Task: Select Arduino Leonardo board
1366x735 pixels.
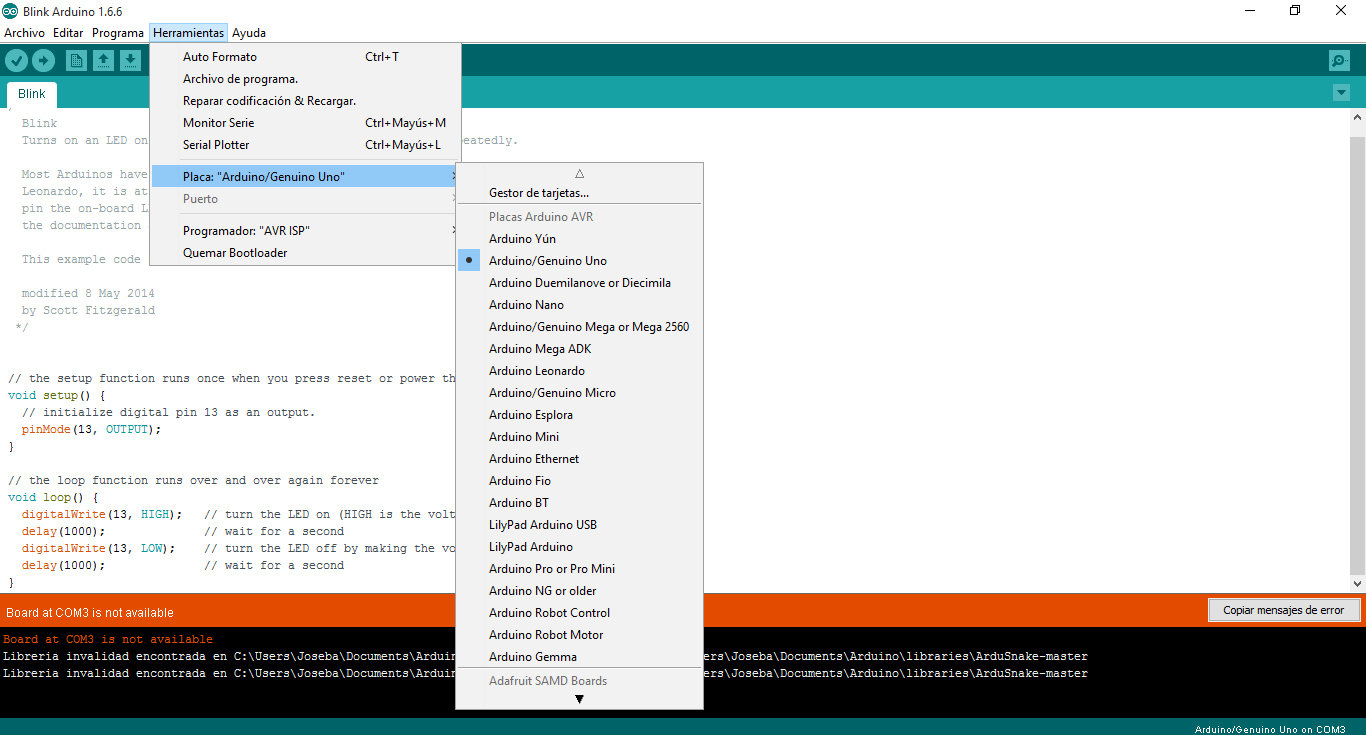Action: click(x=579, y=371)
